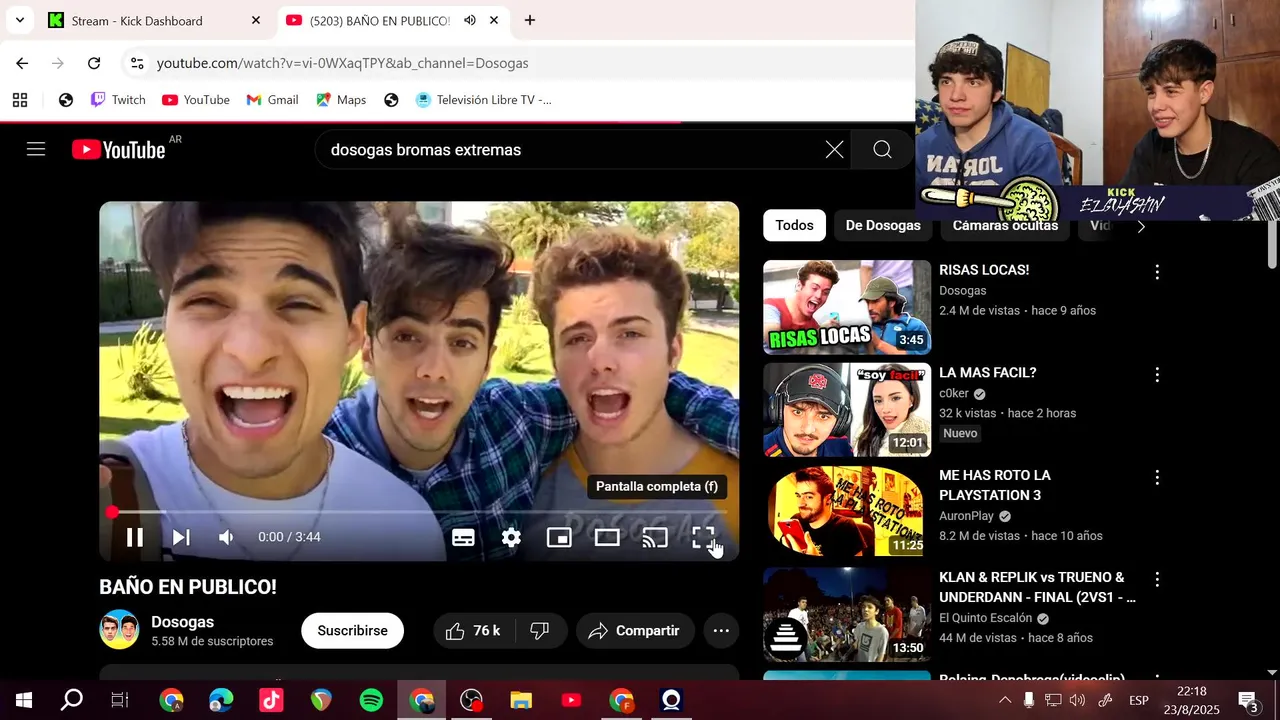Run search with magnifier button
1280x720 pixels.
(882, 150)
